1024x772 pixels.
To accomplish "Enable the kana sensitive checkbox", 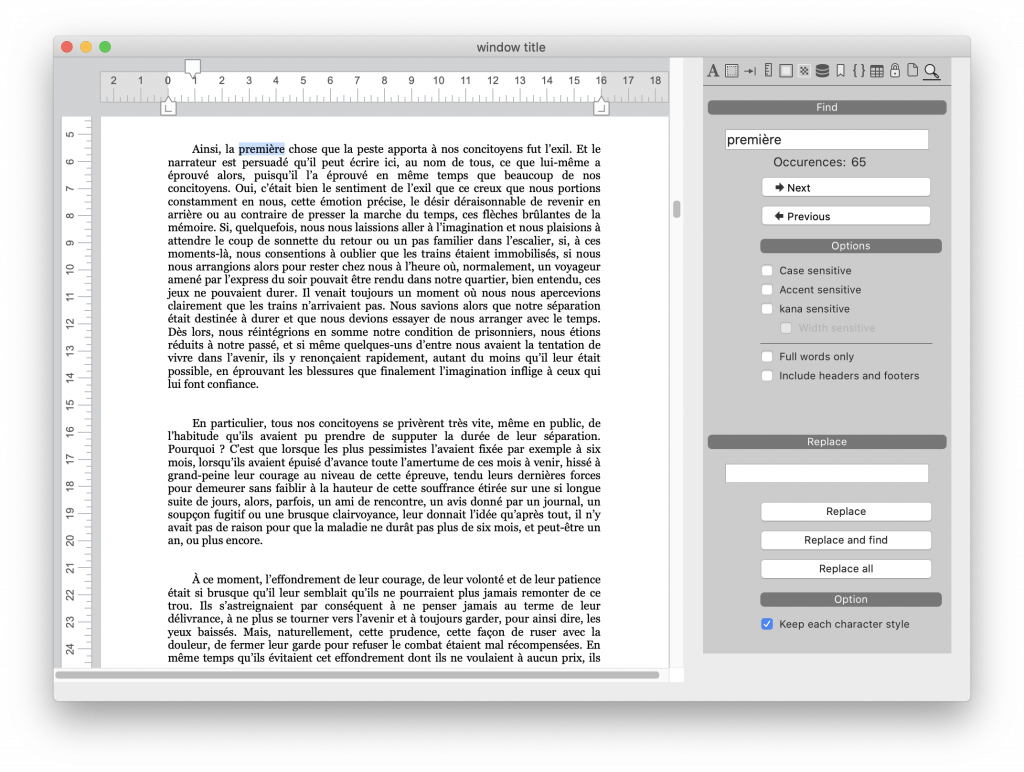I will click(767, 308).
